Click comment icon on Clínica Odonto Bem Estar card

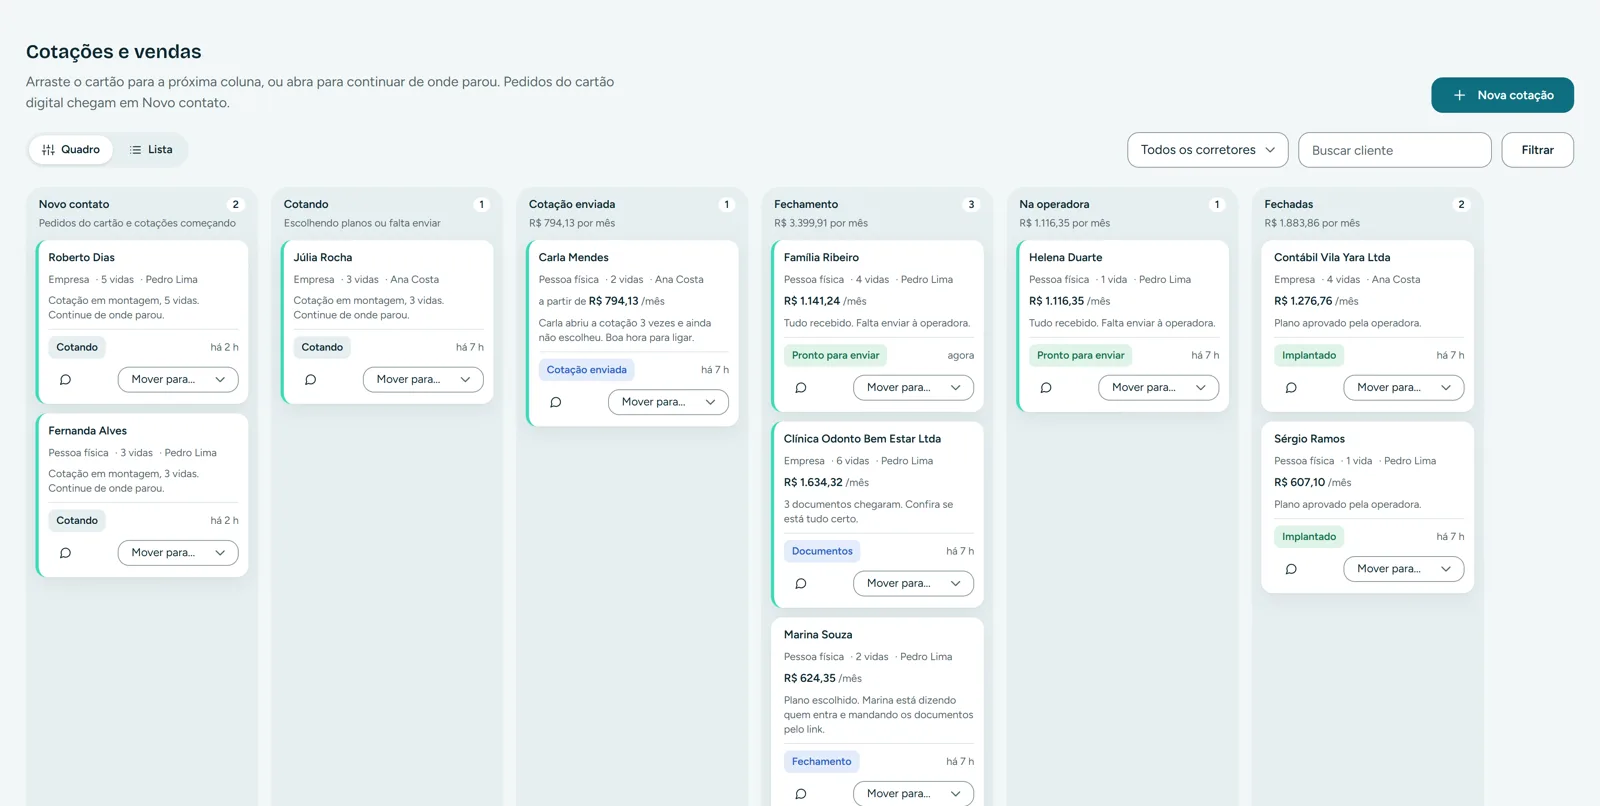tap(800, 584)
